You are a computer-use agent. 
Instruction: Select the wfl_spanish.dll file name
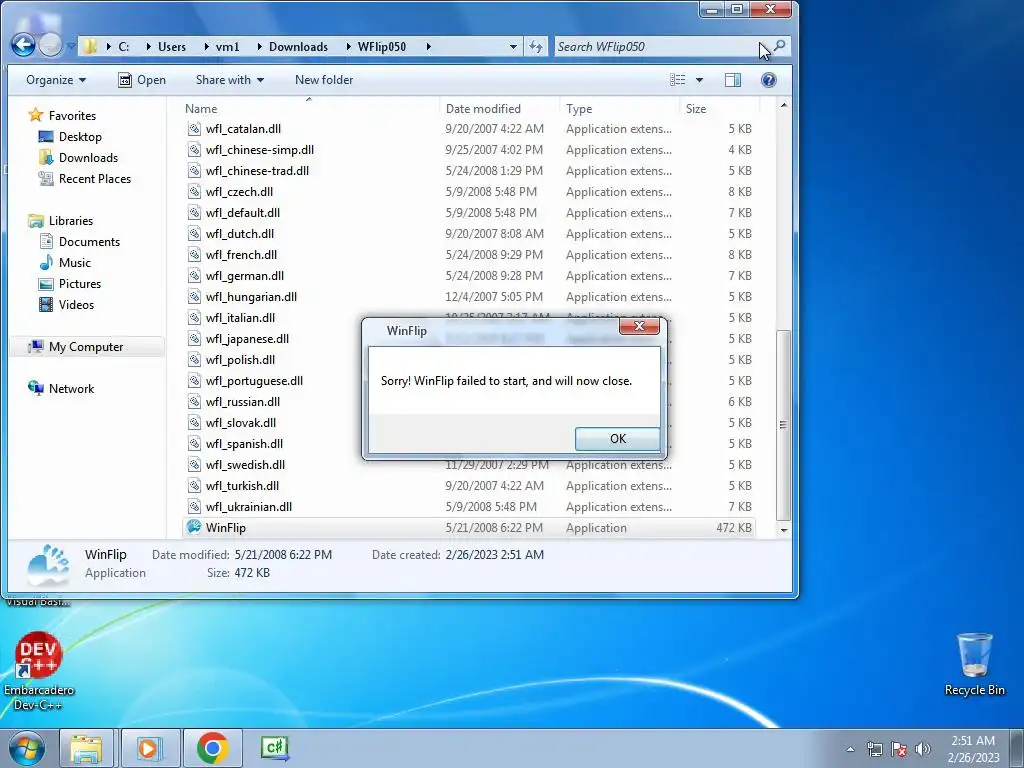tap(244, 443)
